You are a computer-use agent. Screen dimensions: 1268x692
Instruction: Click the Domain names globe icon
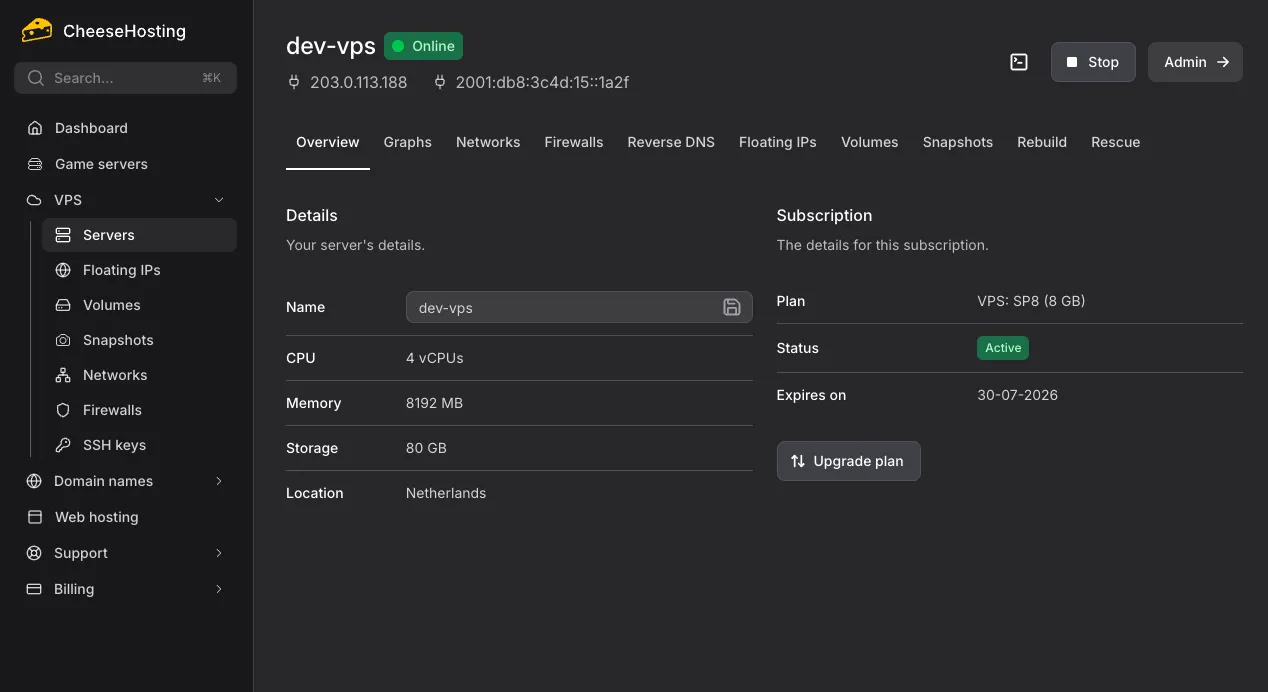(34, 481)
